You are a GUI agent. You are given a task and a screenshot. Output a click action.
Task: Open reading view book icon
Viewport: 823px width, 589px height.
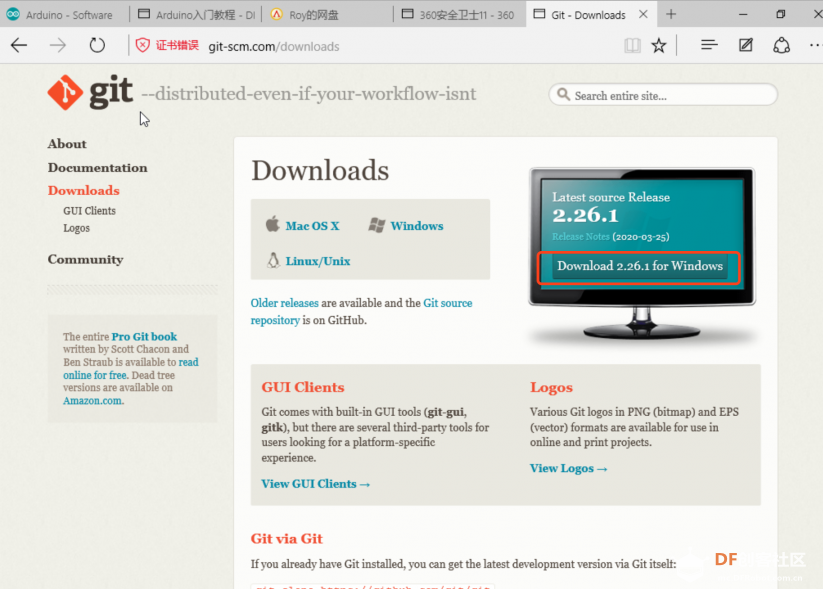(632, 46)
